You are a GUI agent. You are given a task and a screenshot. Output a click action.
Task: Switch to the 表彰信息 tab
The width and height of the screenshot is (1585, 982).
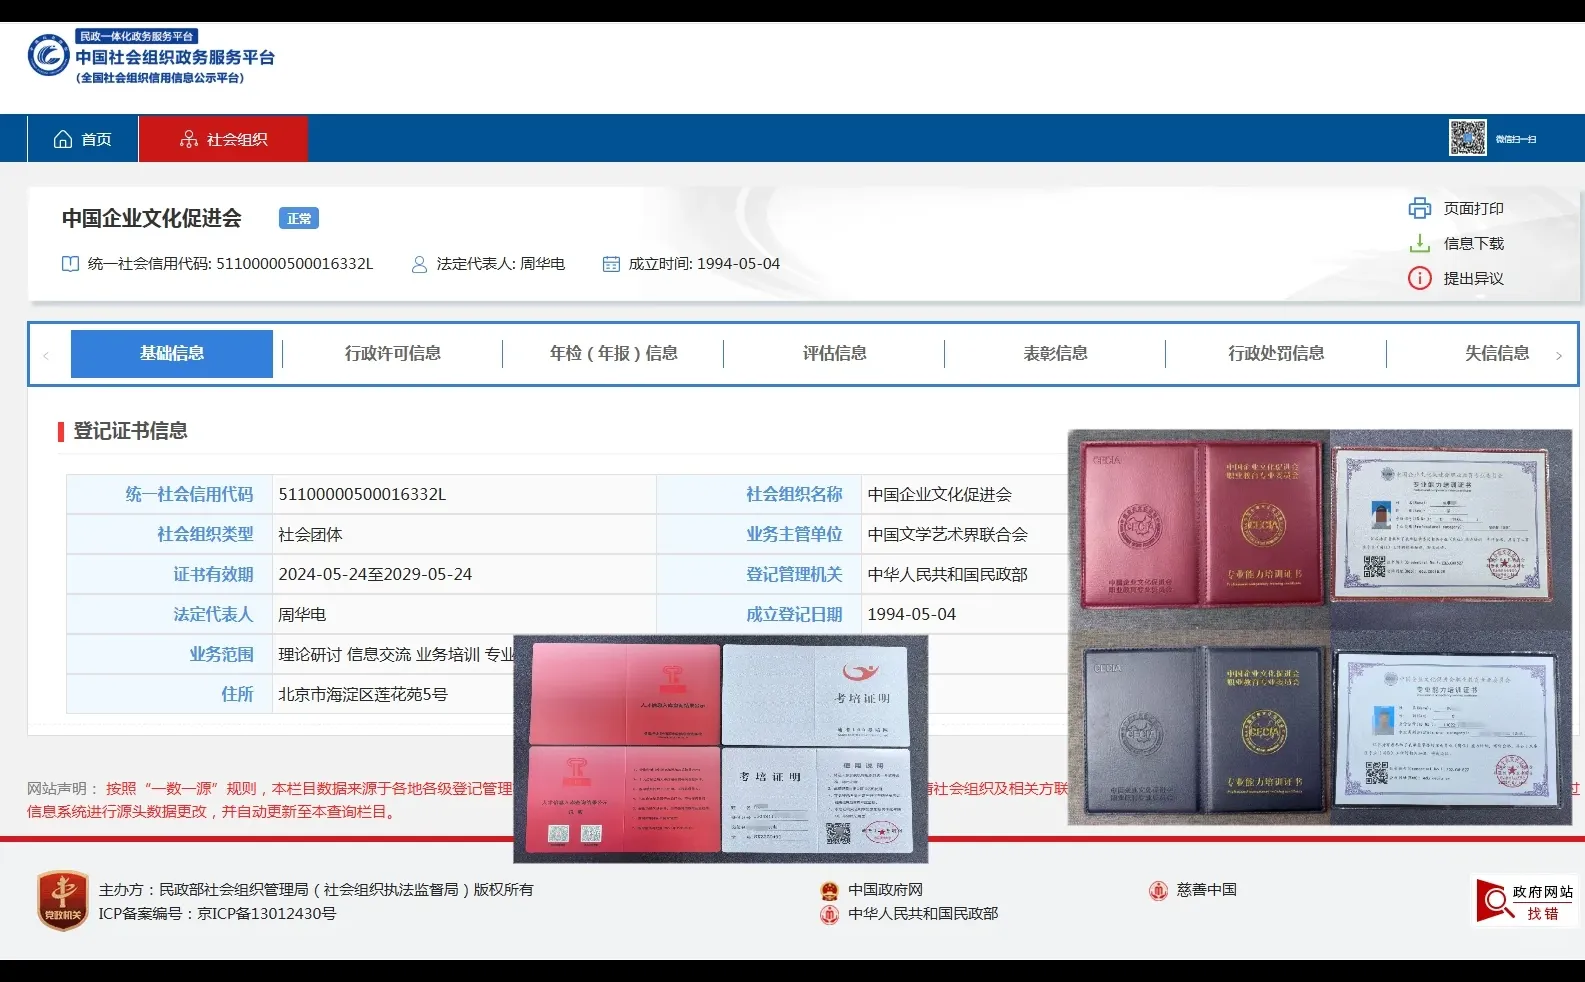tap(1055, 353)
